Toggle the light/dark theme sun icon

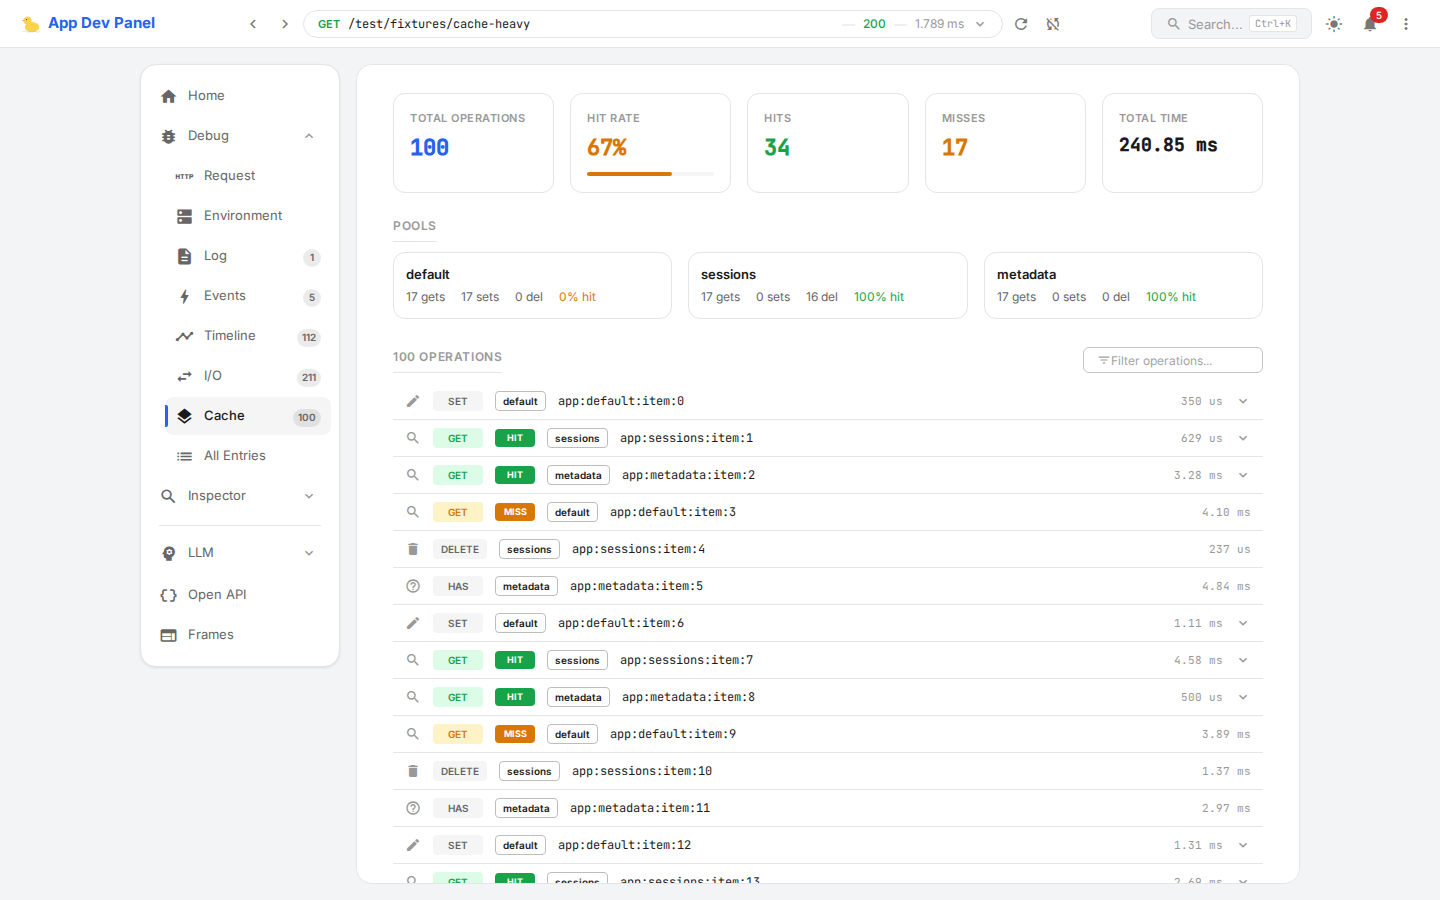coord(1334,24)
